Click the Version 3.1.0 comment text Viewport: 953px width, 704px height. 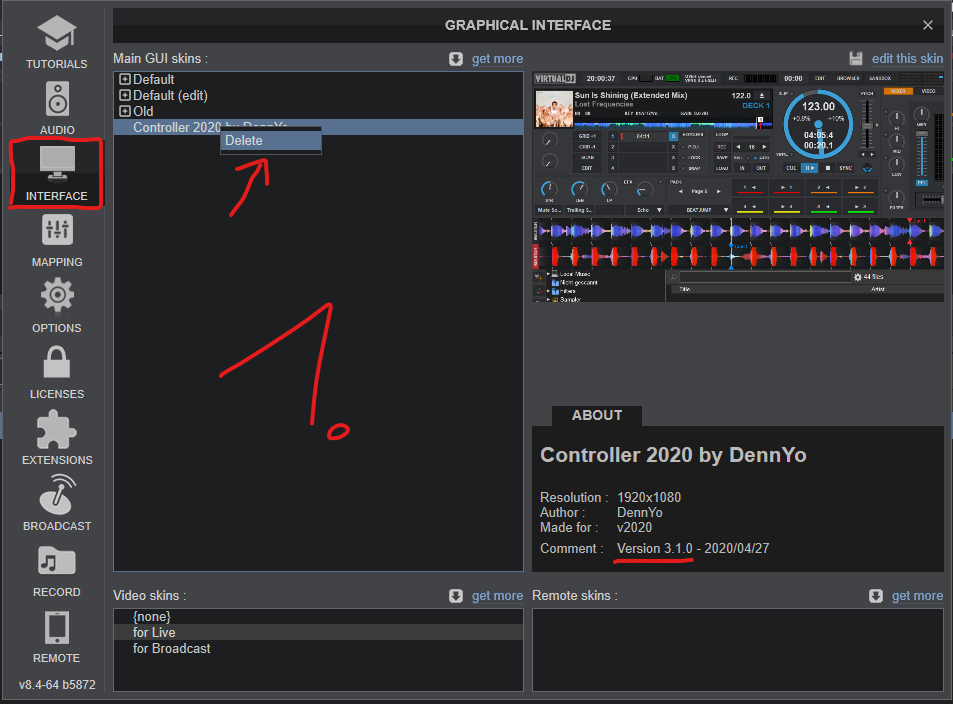tap(655, 548)
